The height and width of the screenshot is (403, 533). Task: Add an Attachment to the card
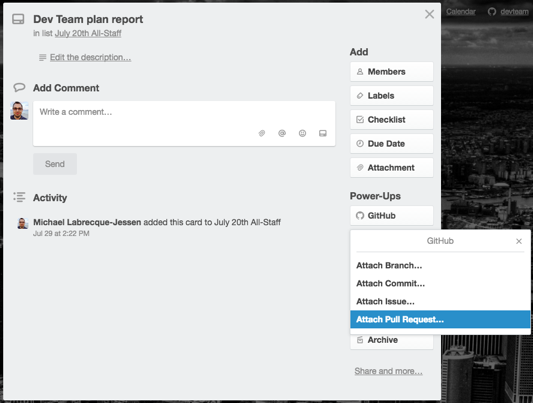click(392, 168)
